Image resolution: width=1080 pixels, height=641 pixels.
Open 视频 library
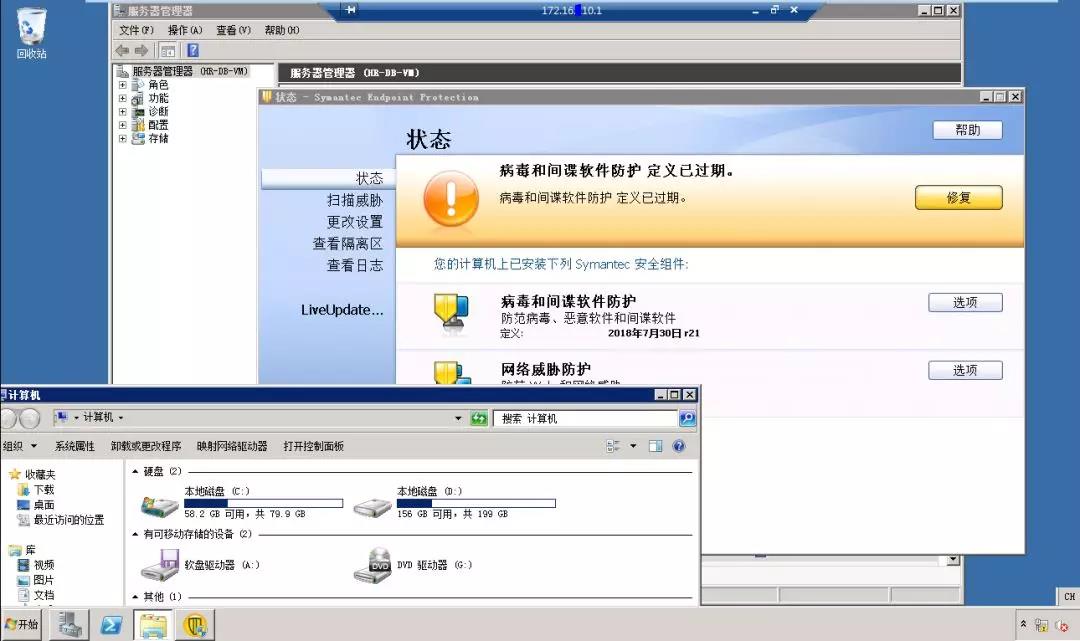pos(37,565)
